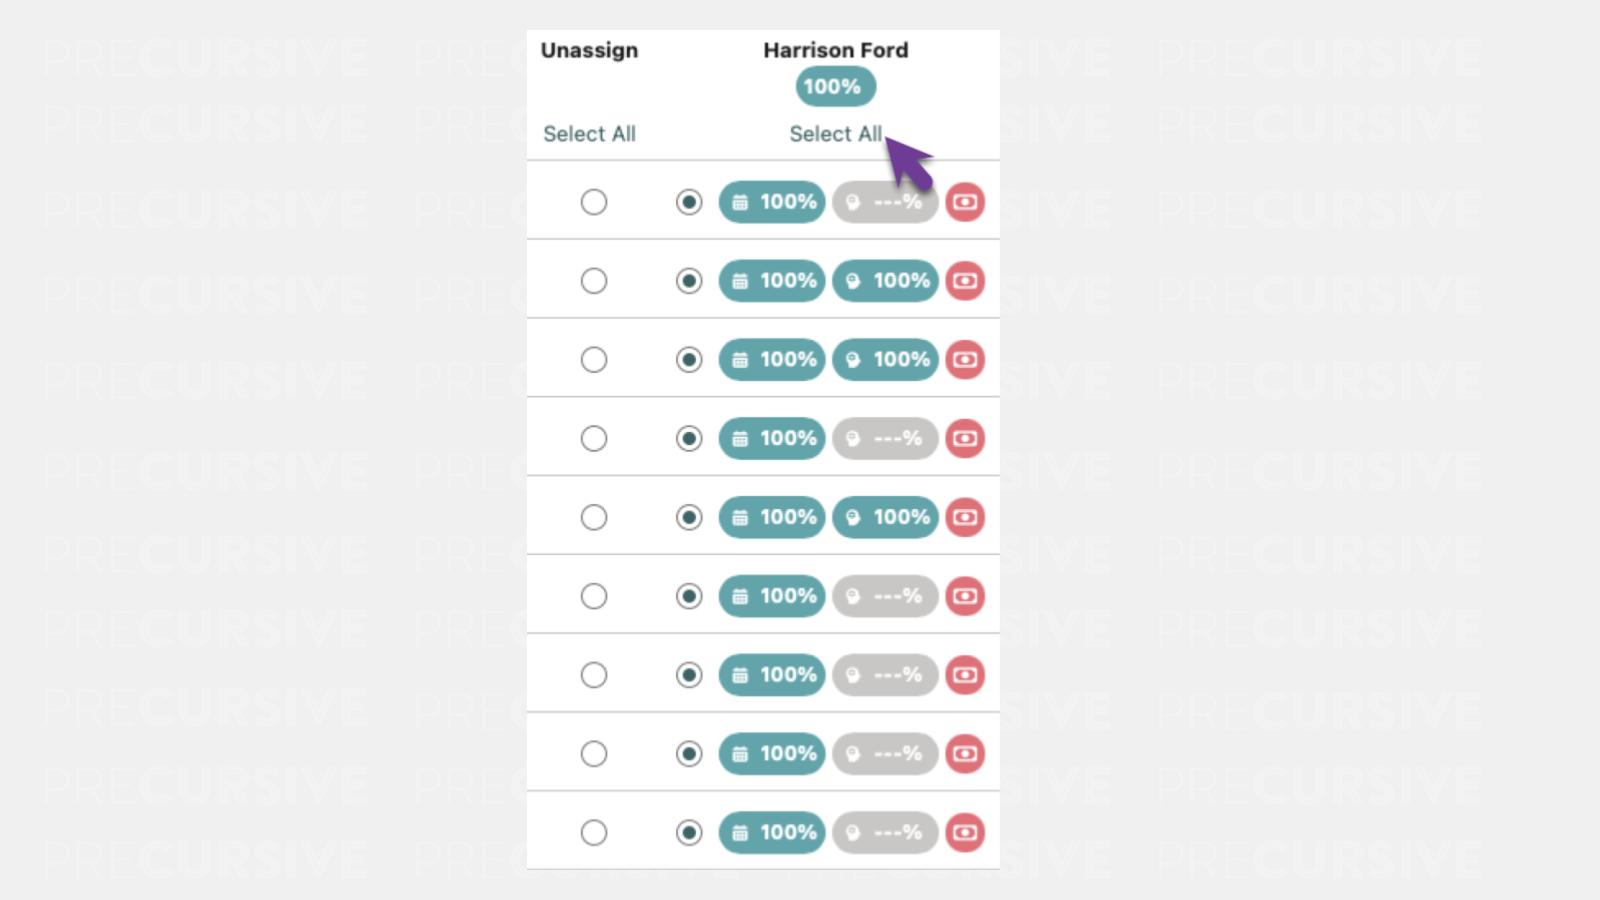
Task: Click the red icon in the seventh row
Action: [x=965, y=675]
